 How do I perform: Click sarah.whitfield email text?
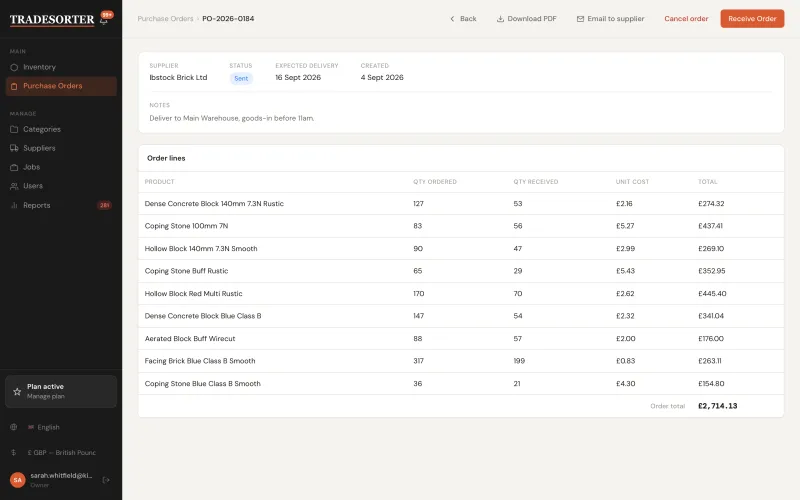click(61, 476)
